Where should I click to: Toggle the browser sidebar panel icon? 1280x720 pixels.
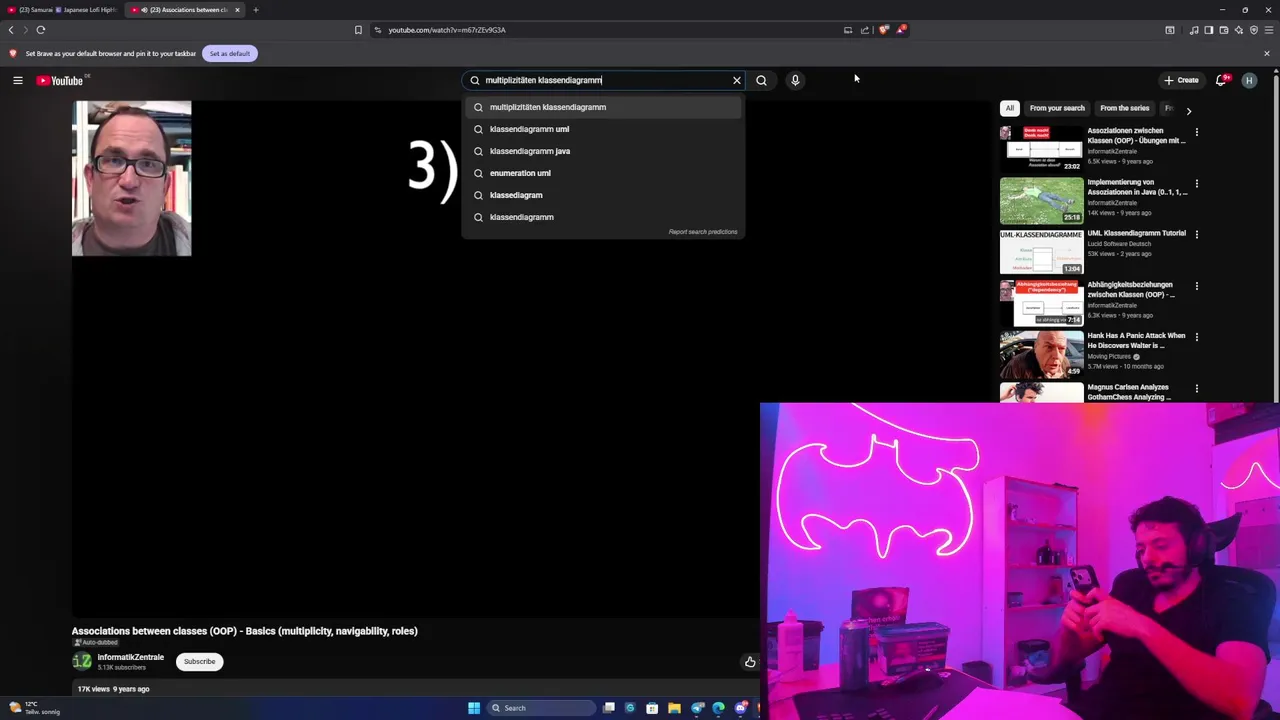point(1208,30)
